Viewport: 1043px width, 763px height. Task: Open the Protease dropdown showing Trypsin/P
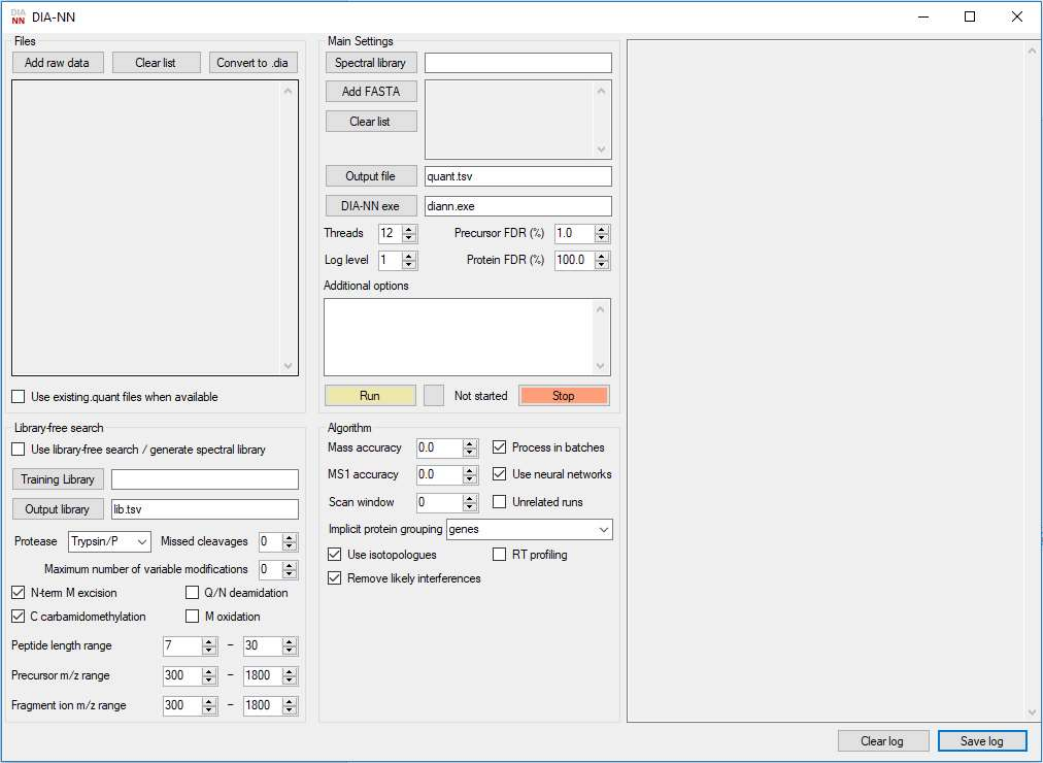(x=110, y=541)
